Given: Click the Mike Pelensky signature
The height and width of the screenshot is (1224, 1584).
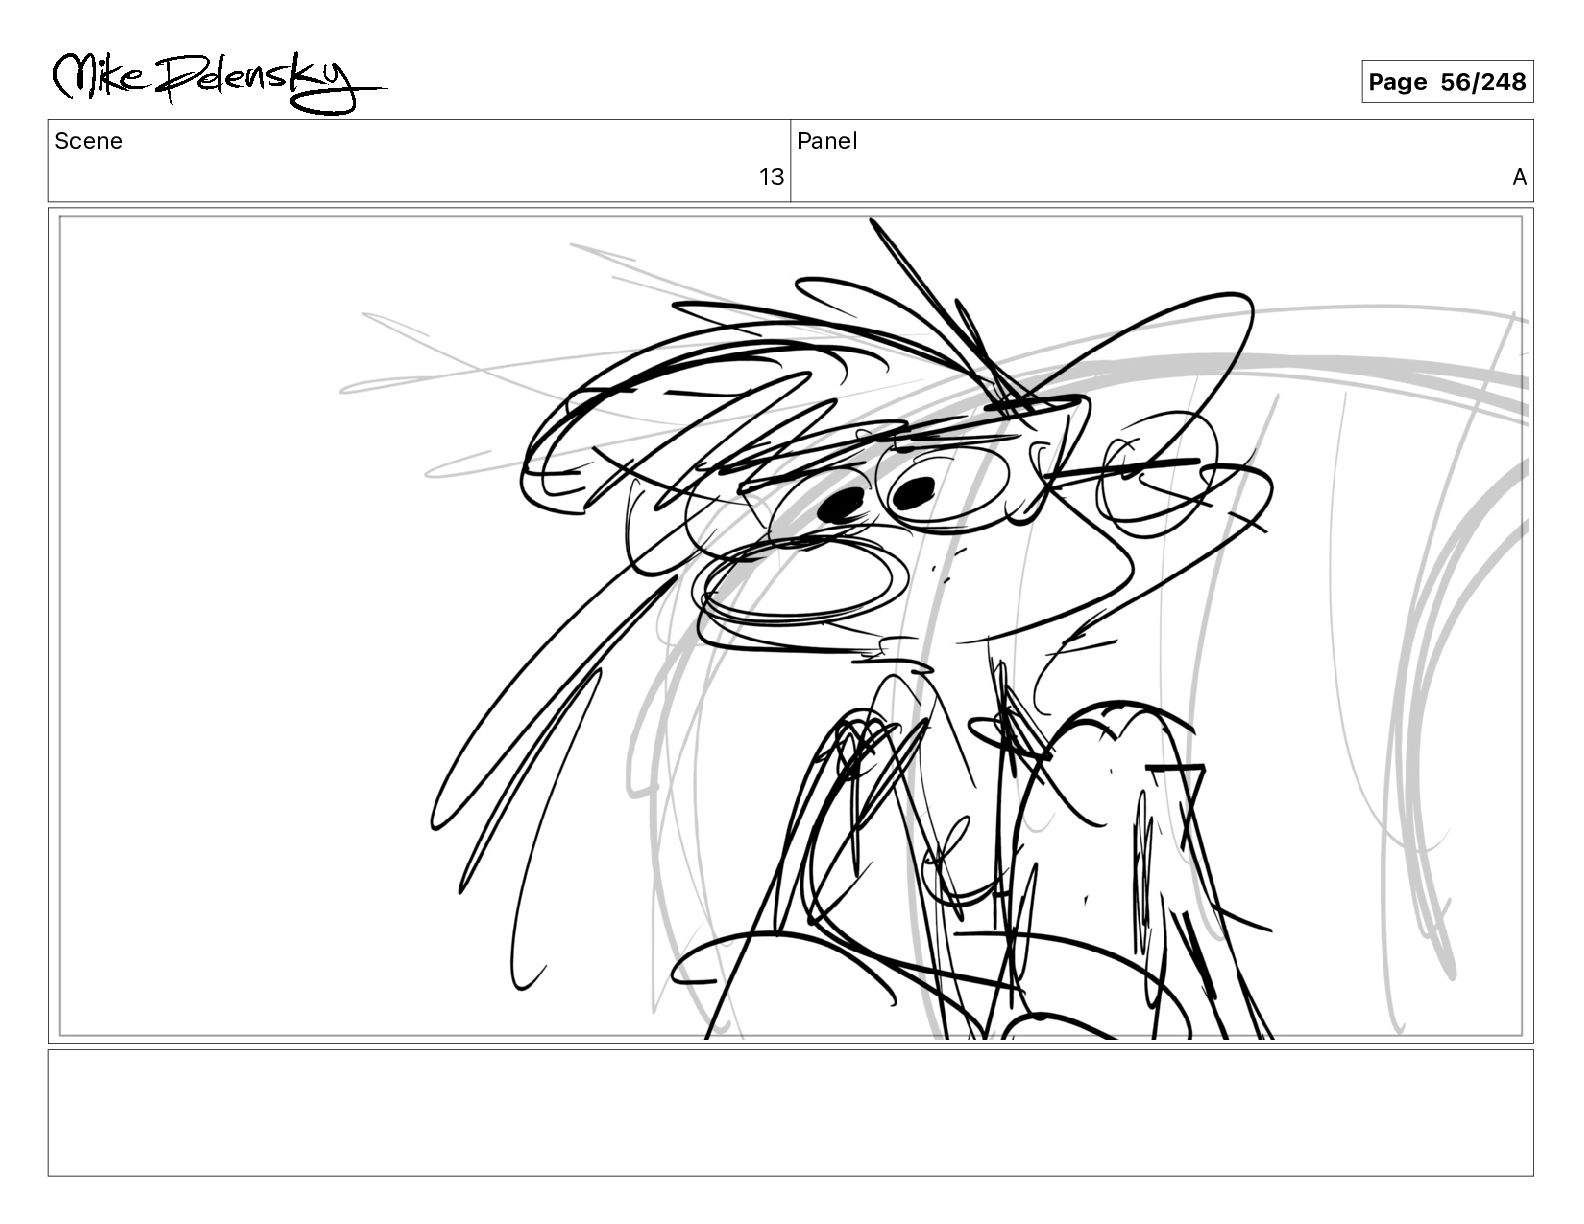Looking at the screenshot, I should [218, 81].
